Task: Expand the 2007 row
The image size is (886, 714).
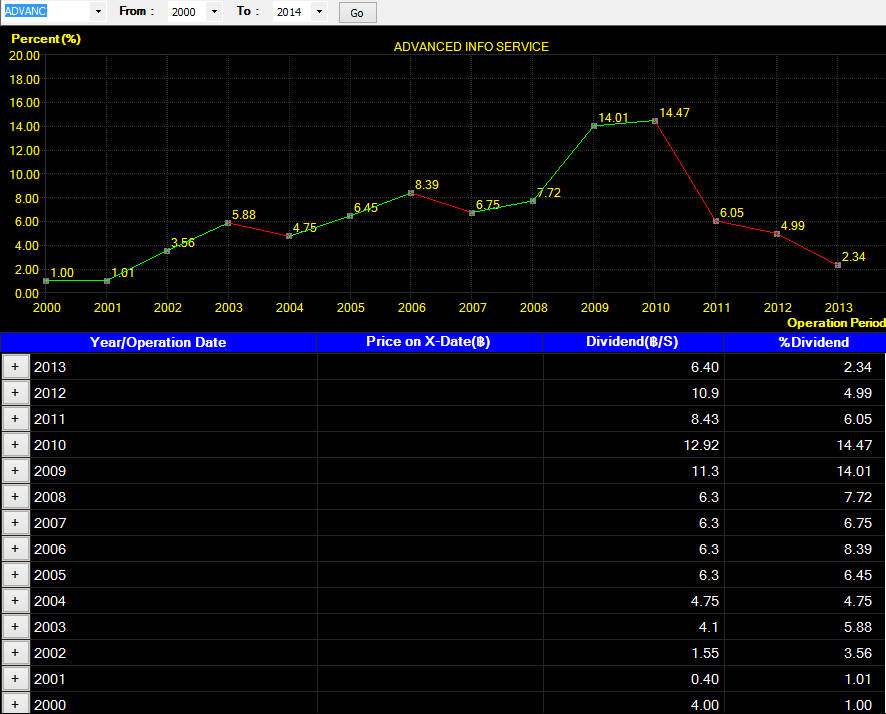Action: (15, 523)
